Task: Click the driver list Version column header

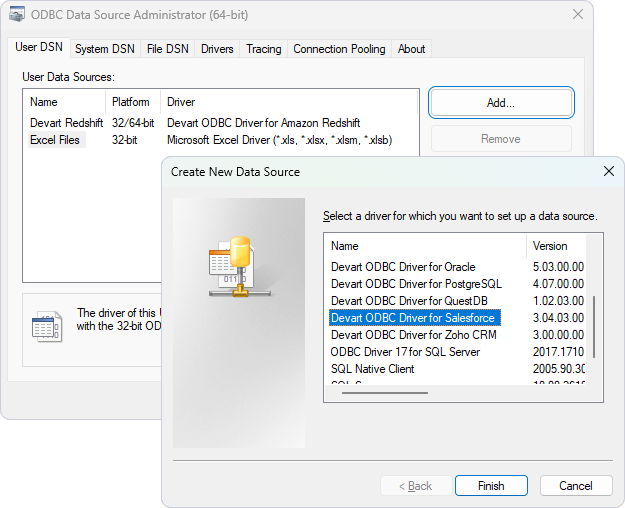Action: coord(557,246)
